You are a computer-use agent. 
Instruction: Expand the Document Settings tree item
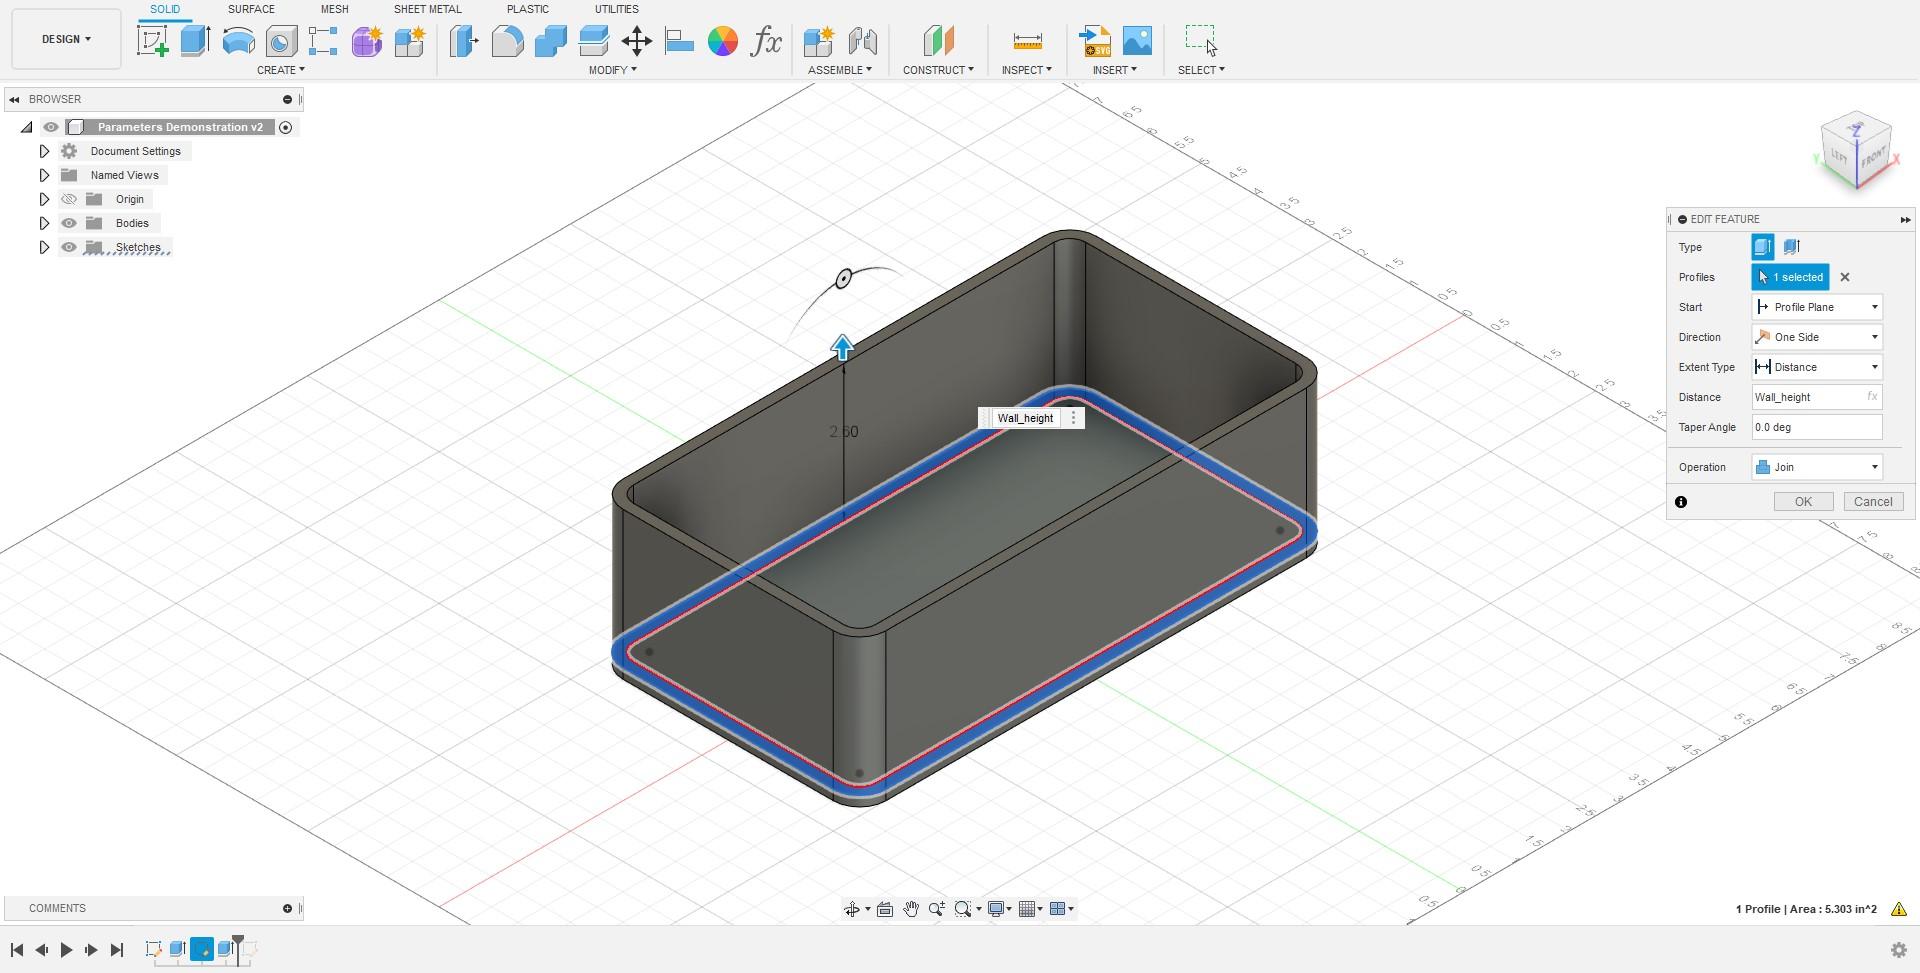(44, 151)
